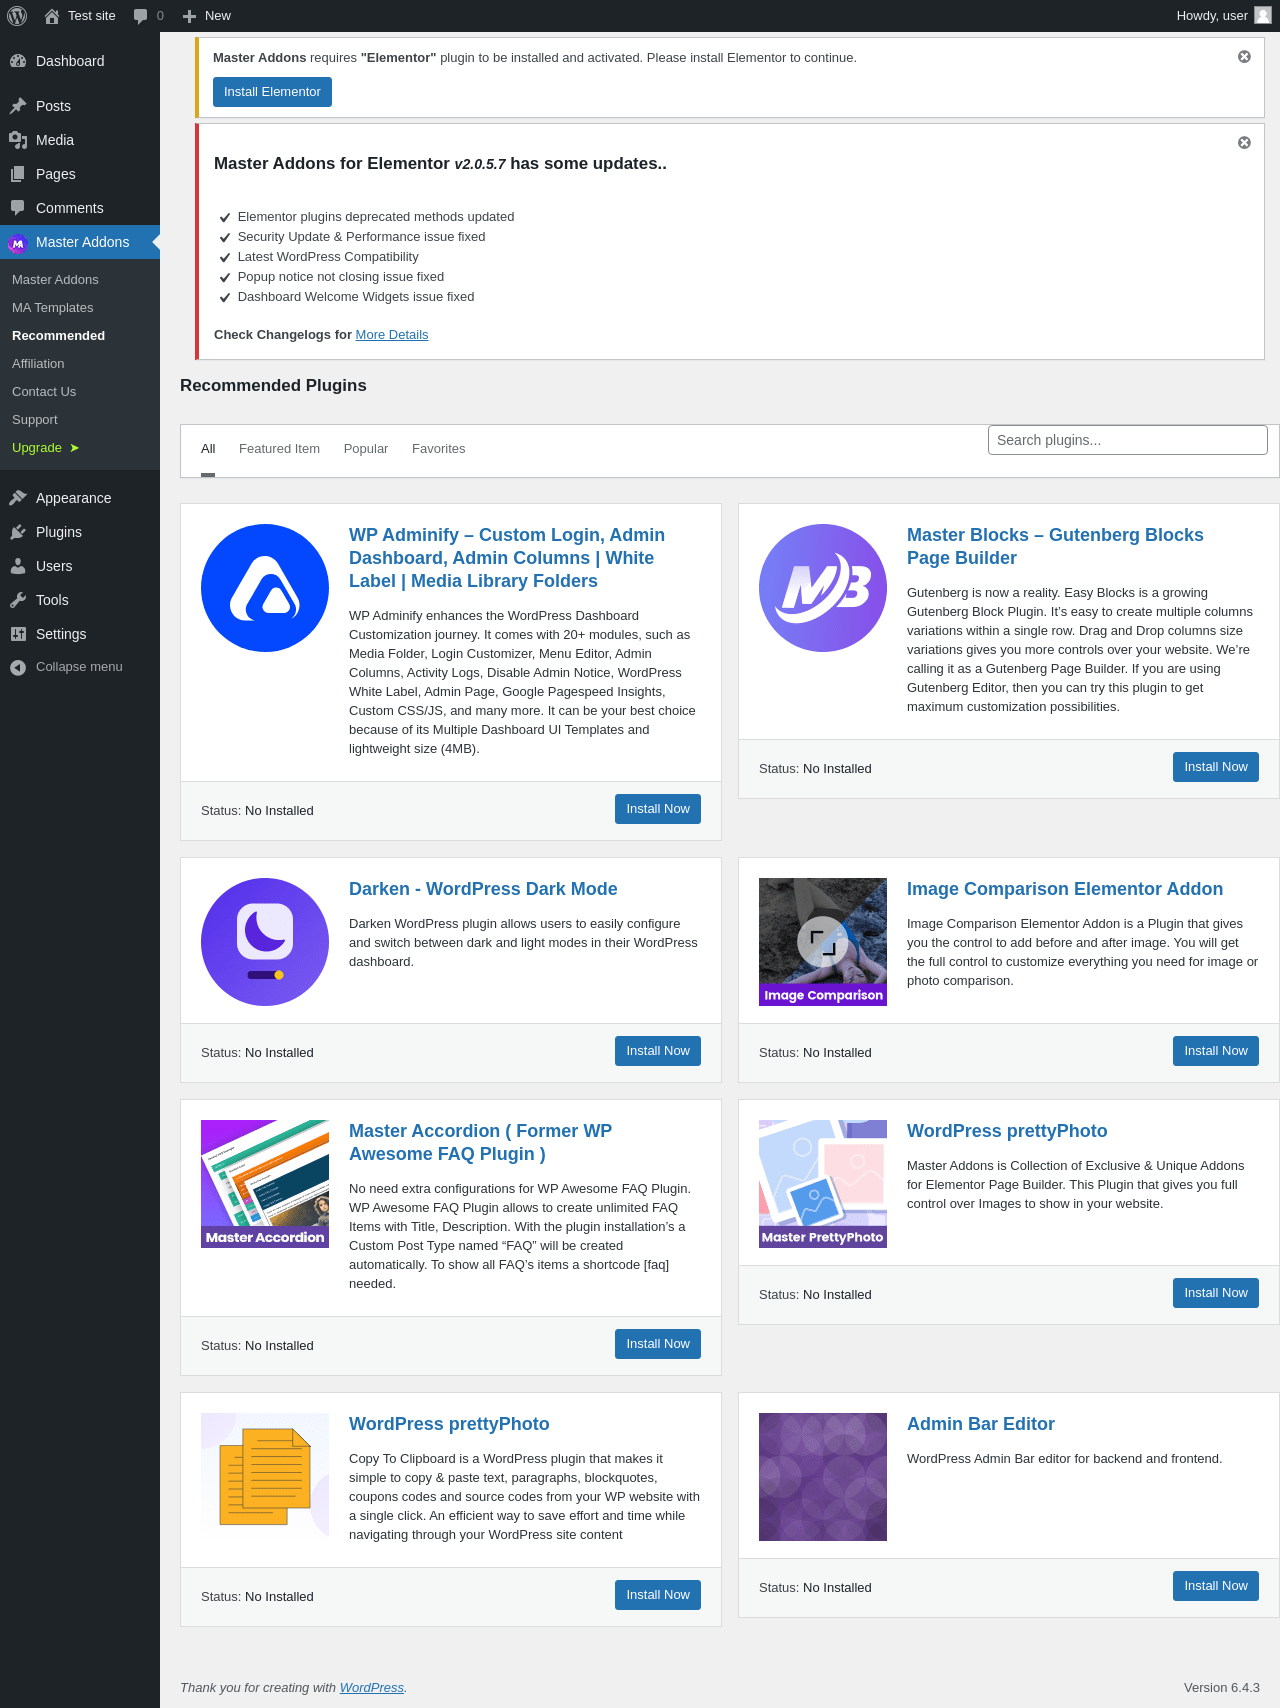Focus the Search plugins input field
The height and width of the screenshot is (1708, 1280).
coord(1128,440)
